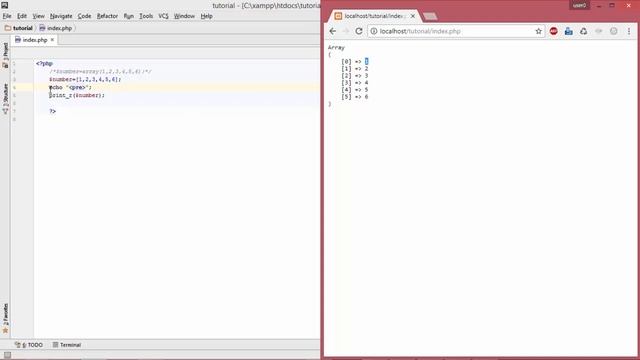Open the Favorites tool window
Viewport: 640px width, 360px height.
pyautogui.click(x=5, y=318)
